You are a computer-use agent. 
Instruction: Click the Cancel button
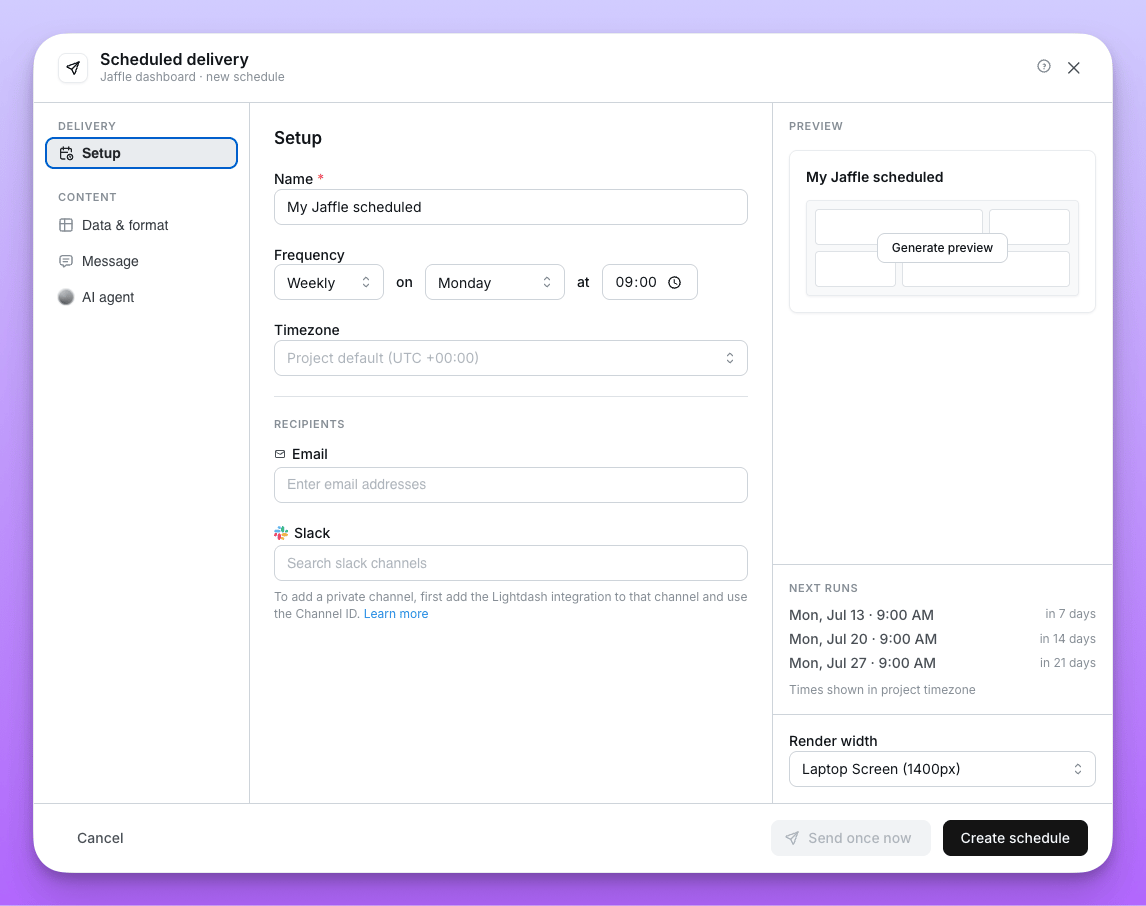click(x=100, y=838)
